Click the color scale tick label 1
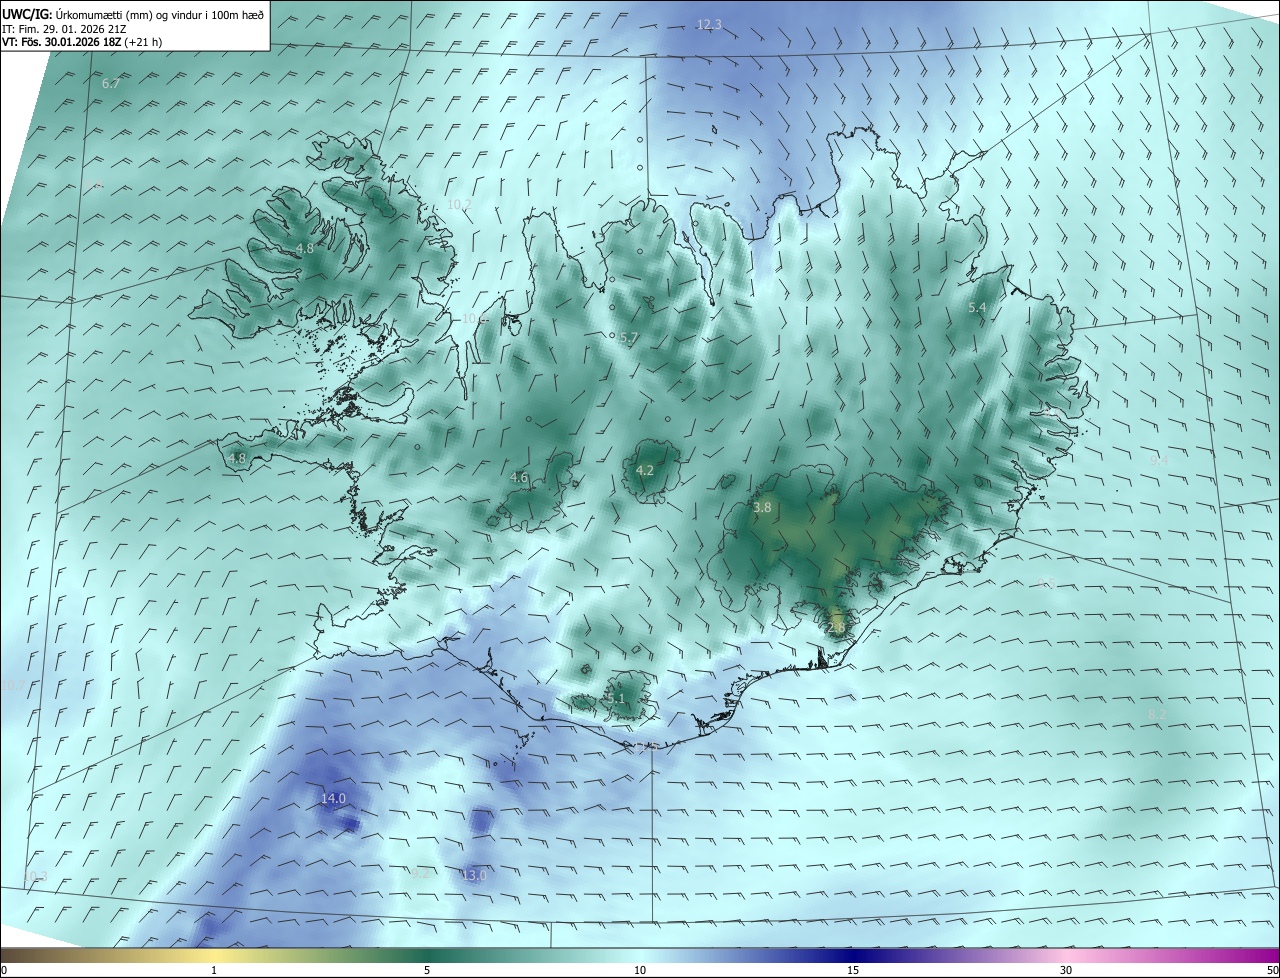This screenshot has width=1280, height=978. pyautogui.click(x=214, y=970)
